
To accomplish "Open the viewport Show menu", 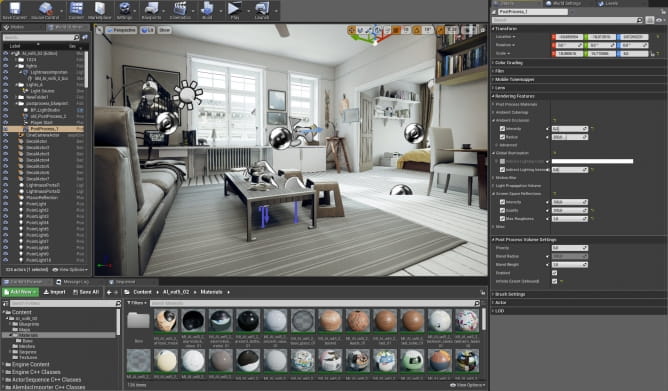I will [x=164, y=30].
